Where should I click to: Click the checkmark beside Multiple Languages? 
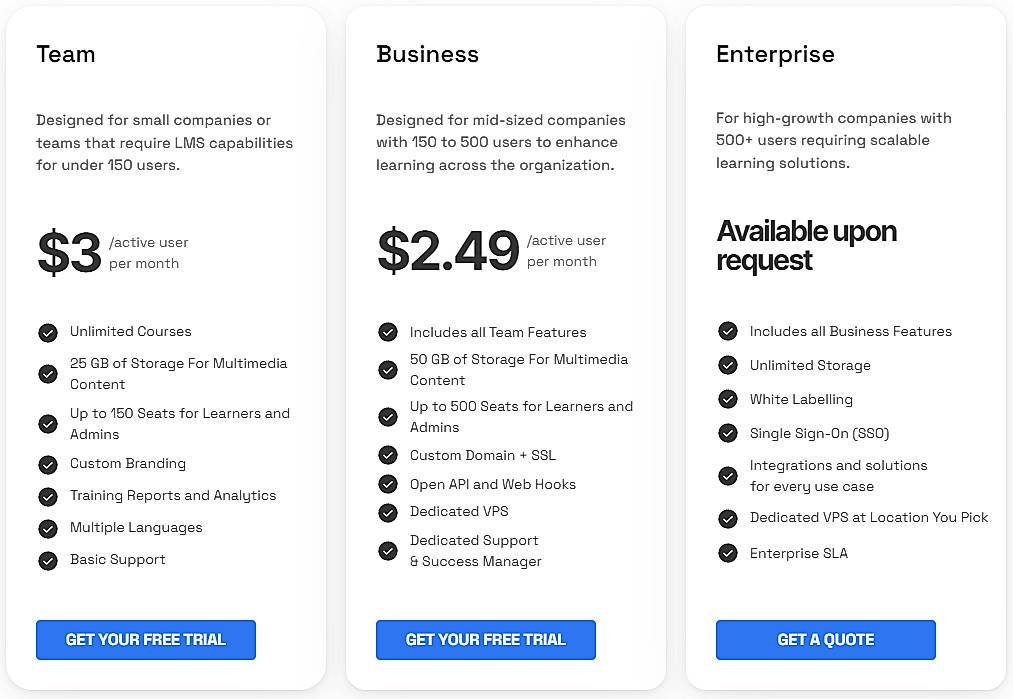tap(48, 527)
